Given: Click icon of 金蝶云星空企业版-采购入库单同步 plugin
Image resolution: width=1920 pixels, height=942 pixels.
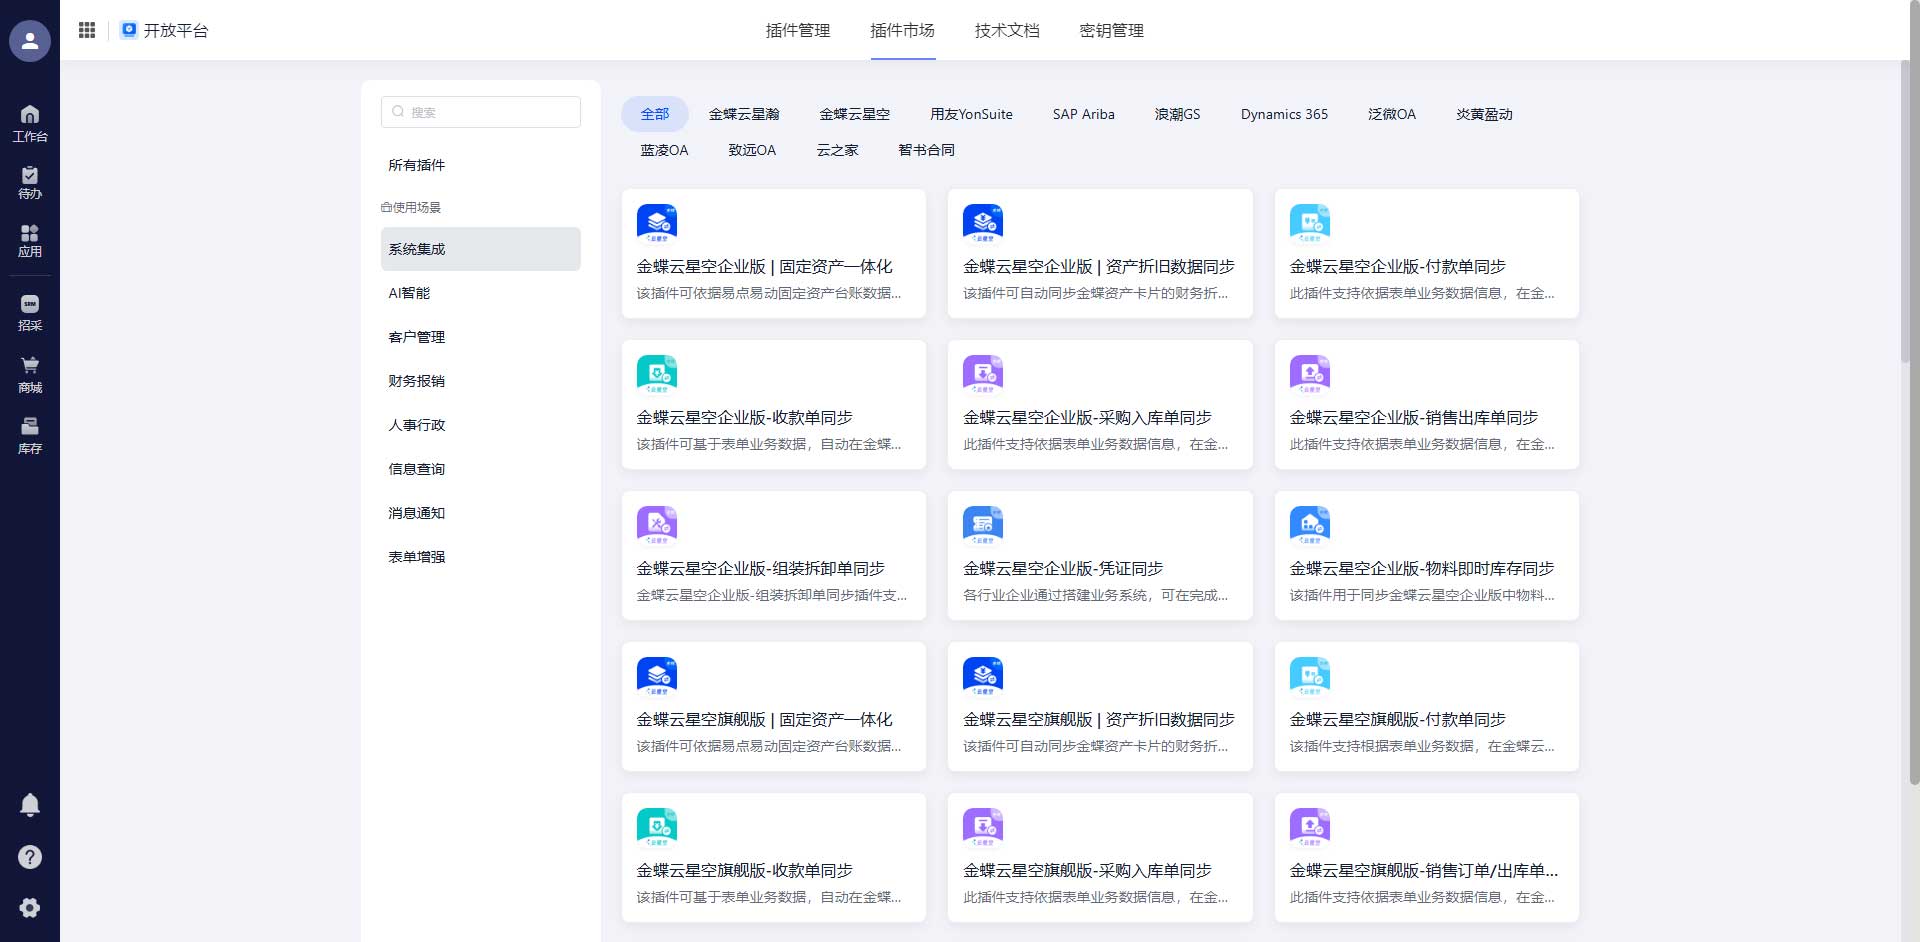Looking at the screenshot, I should click(x=983, y=374).
